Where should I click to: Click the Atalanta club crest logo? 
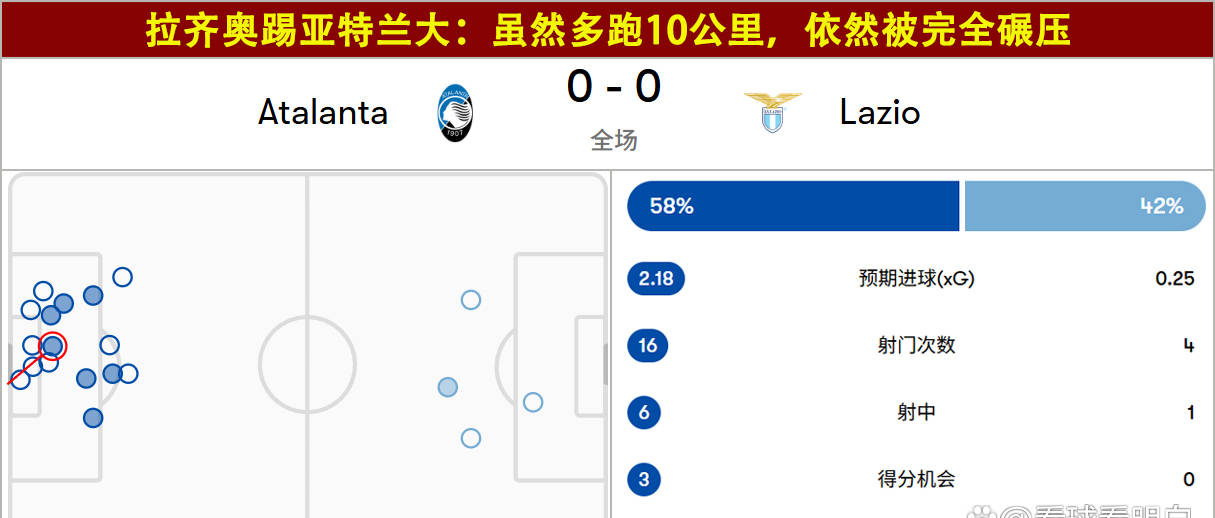[455, 112]
